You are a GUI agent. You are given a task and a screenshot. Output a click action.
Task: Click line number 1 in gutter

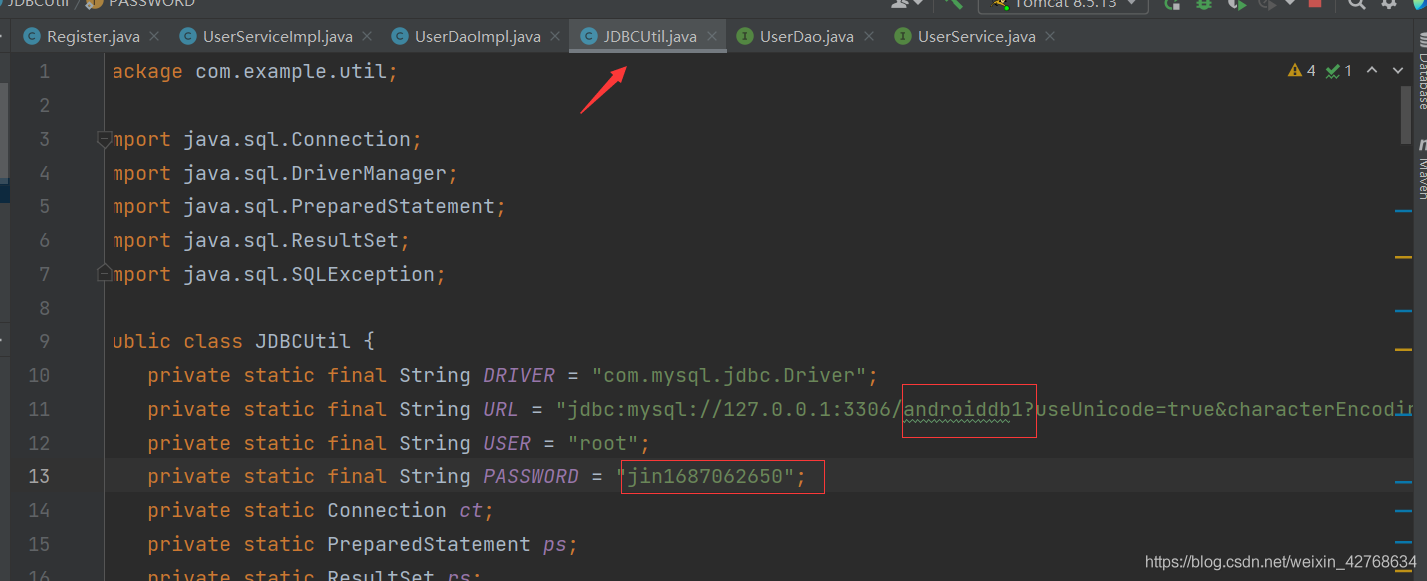click(44, 72)
